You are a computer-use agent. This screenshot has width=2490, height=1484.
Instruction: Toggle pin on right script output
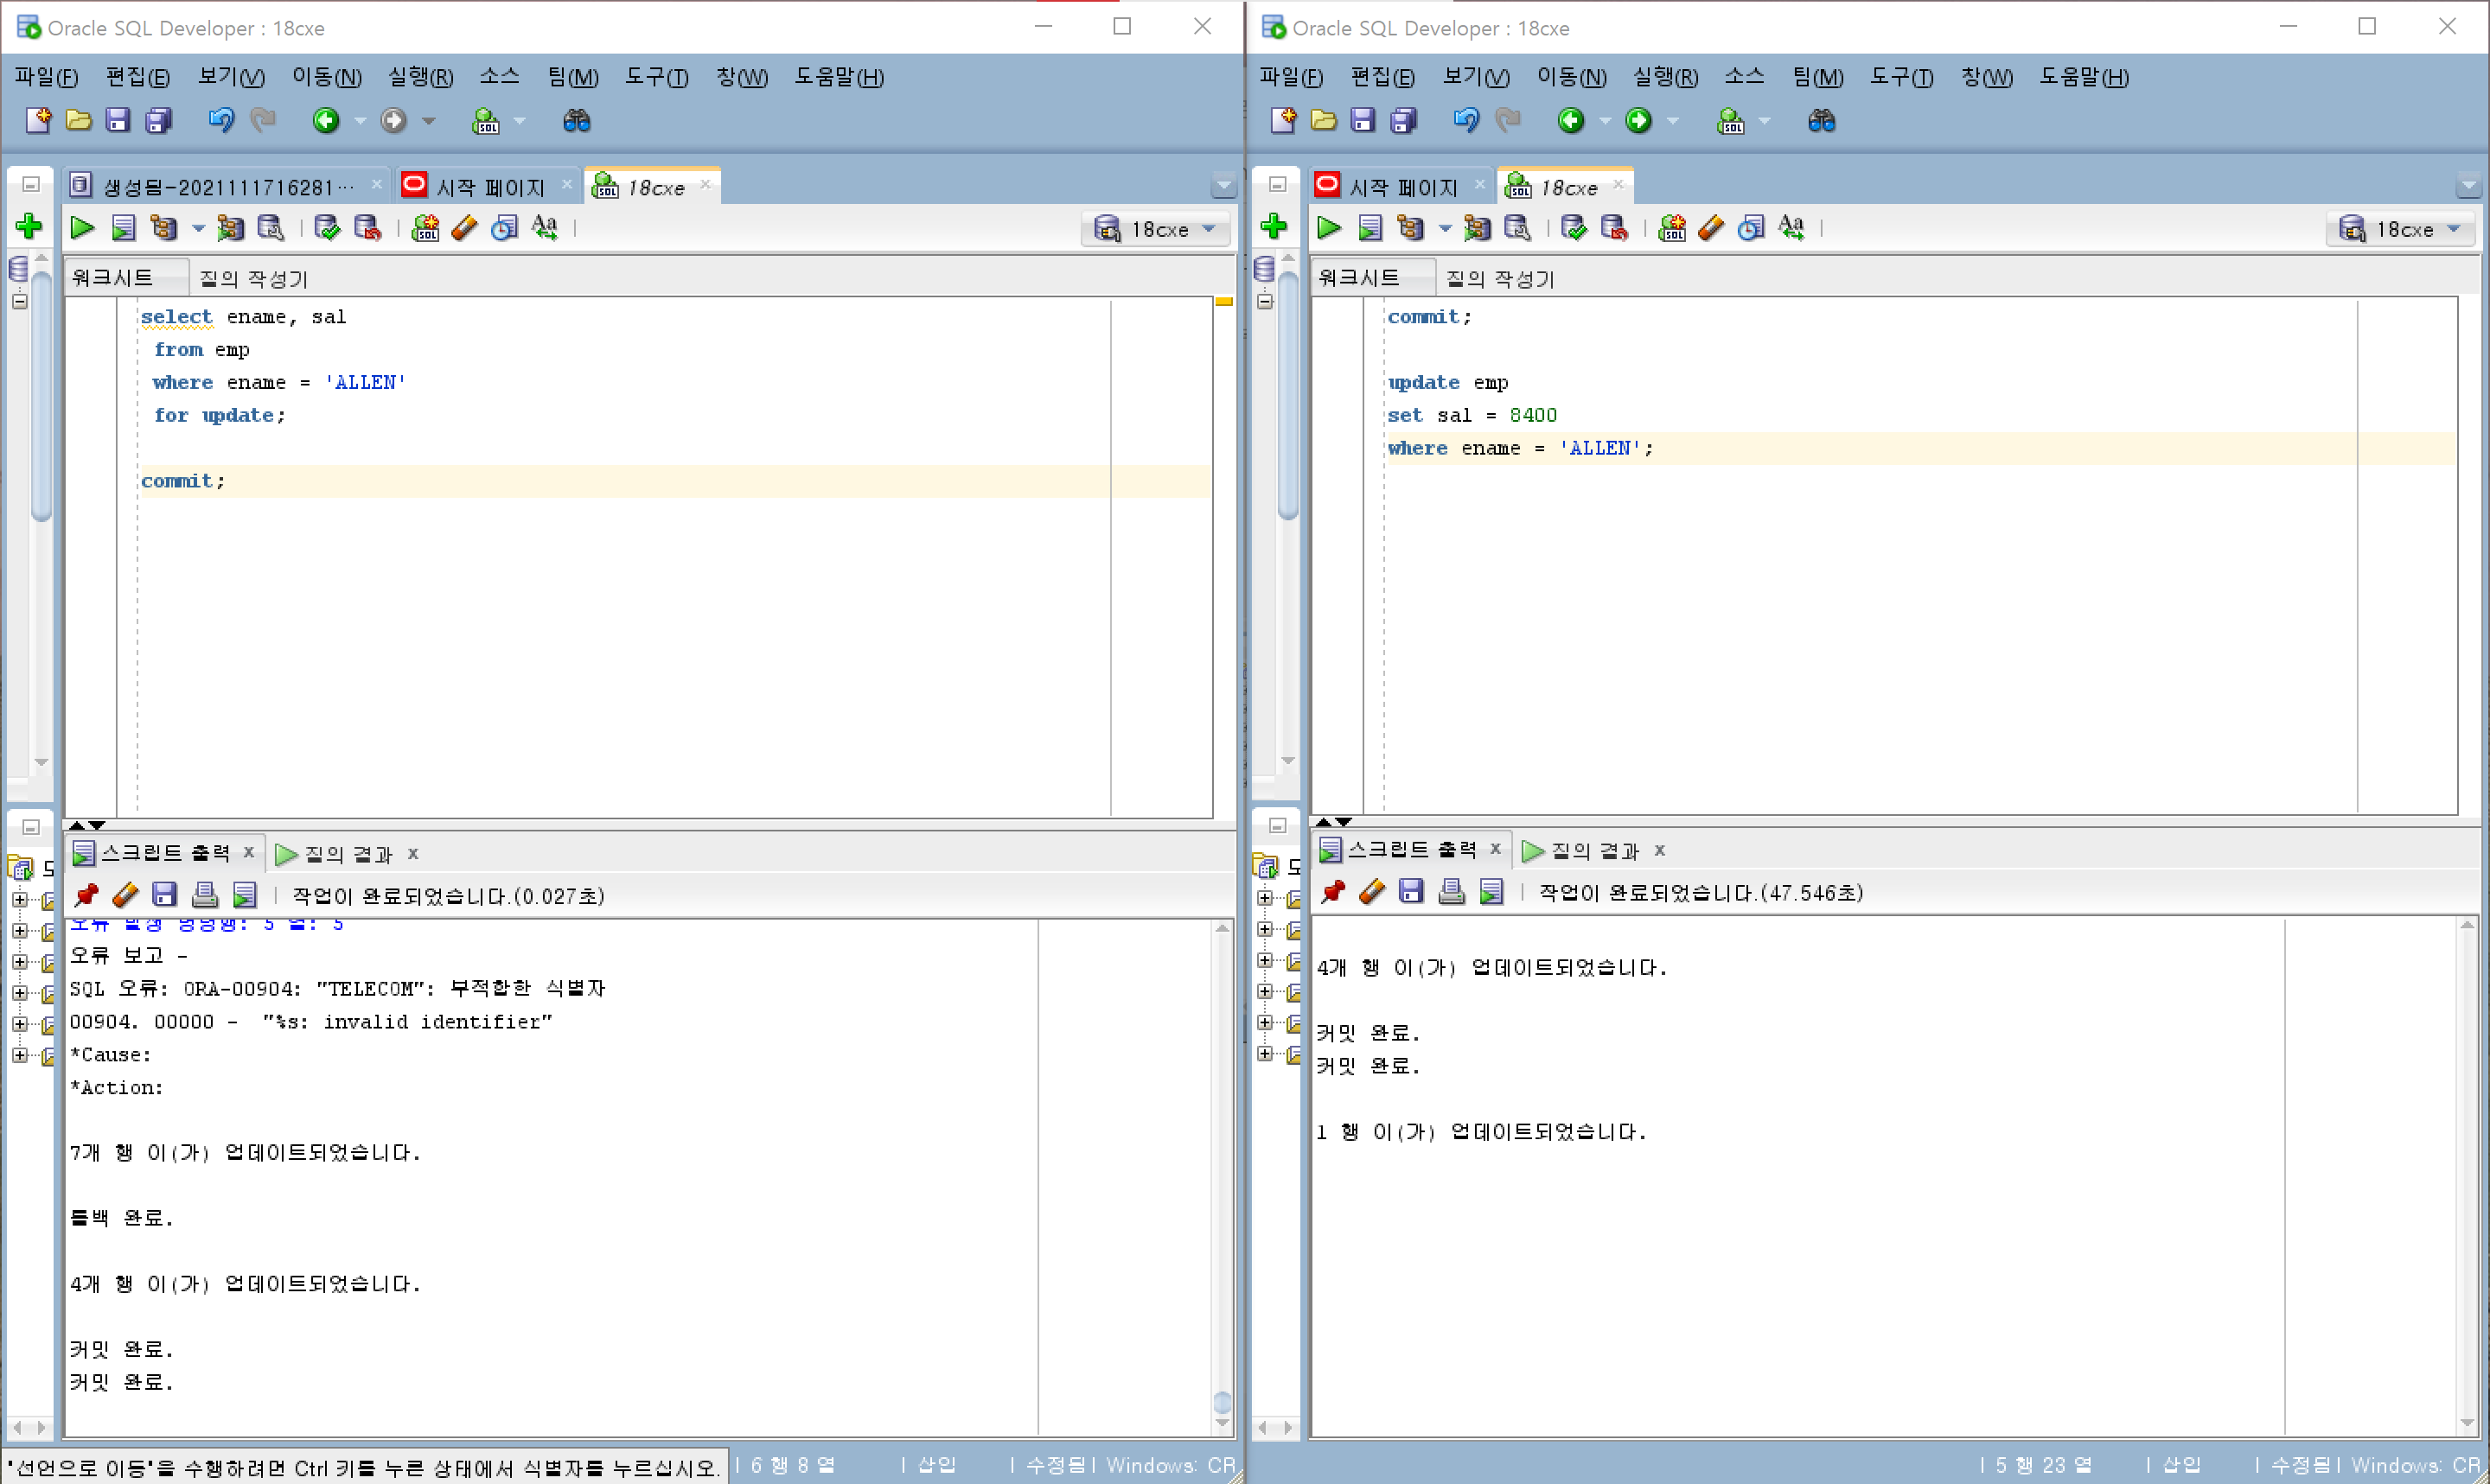coord(1333,892)
